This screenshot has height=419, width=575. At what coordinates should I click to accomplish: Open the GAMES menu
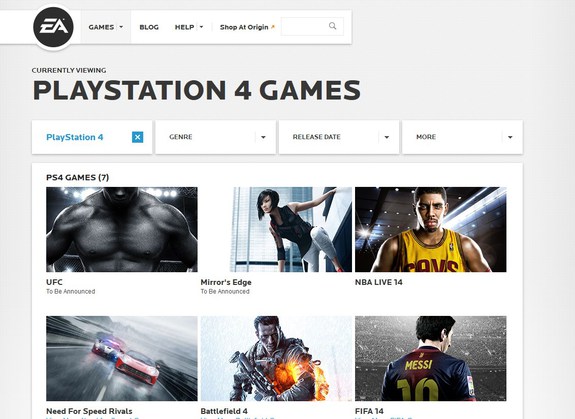106,27
